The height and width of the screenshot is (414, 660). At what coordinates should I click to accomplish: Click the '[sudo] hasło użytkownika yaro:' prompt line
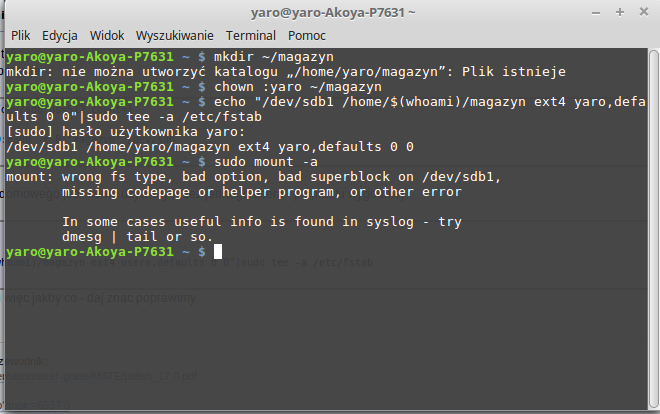[125, 132]
